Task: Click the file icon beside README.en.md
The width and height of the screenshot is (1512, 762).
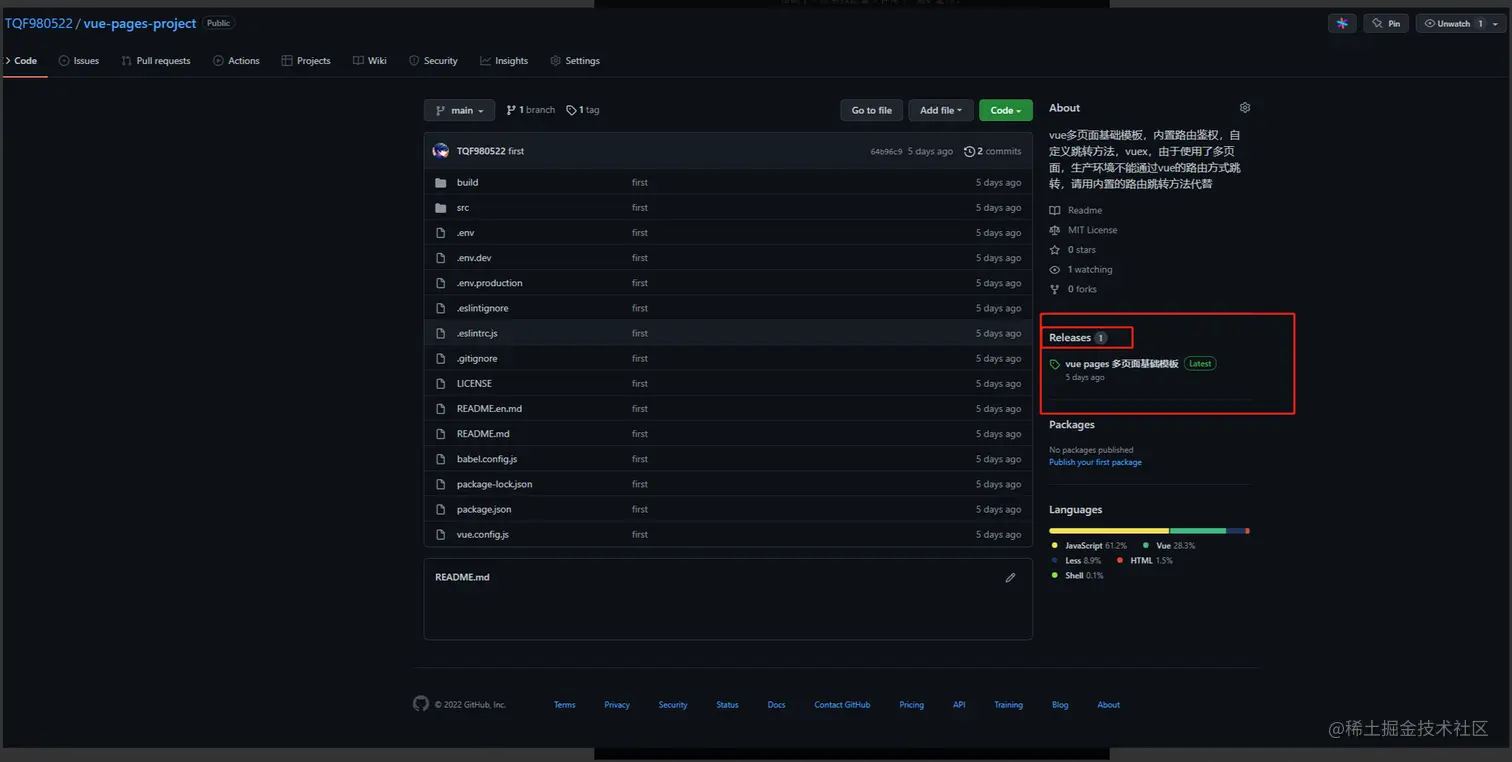Action: point(441,409)
